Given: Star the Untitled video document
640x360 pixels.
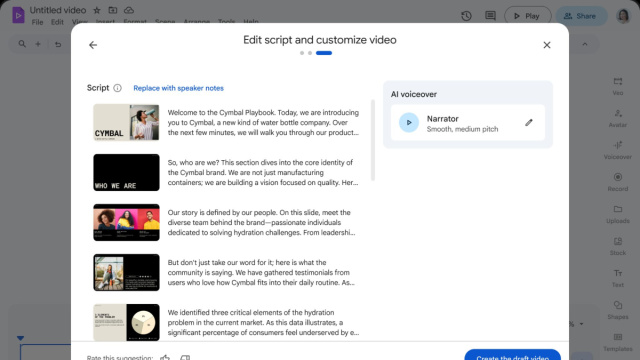Looking at the screenshot, I should coord(97,10).
